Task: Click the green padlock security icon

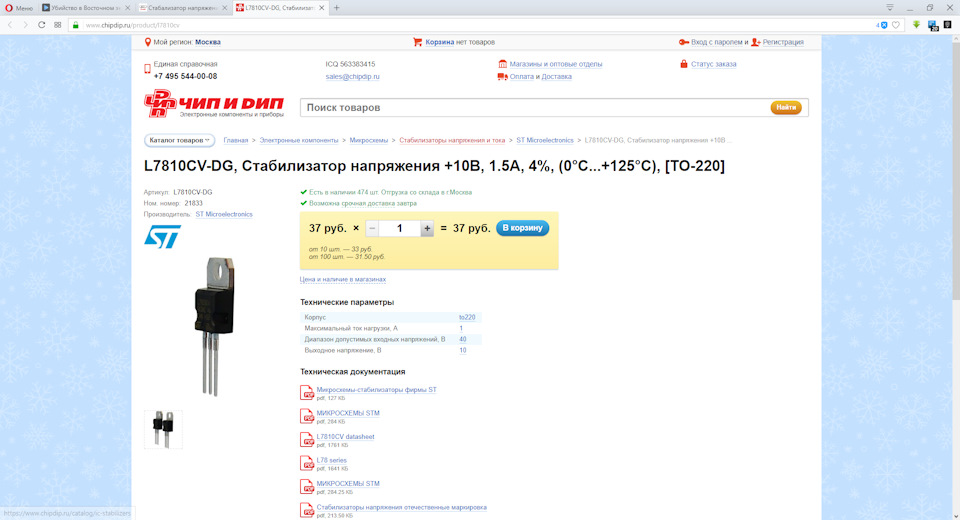Action: pos(76,25)
